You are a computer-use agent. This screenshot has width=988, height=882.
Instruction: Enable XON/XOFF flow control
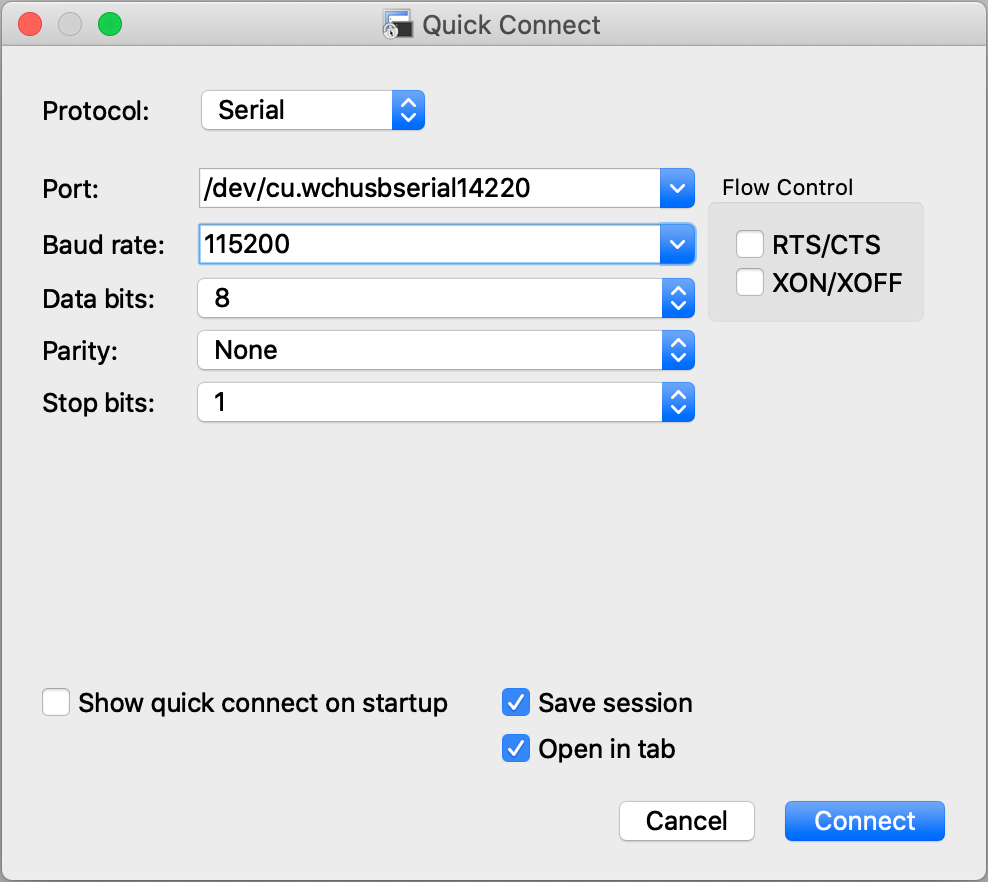pos(750,283)
